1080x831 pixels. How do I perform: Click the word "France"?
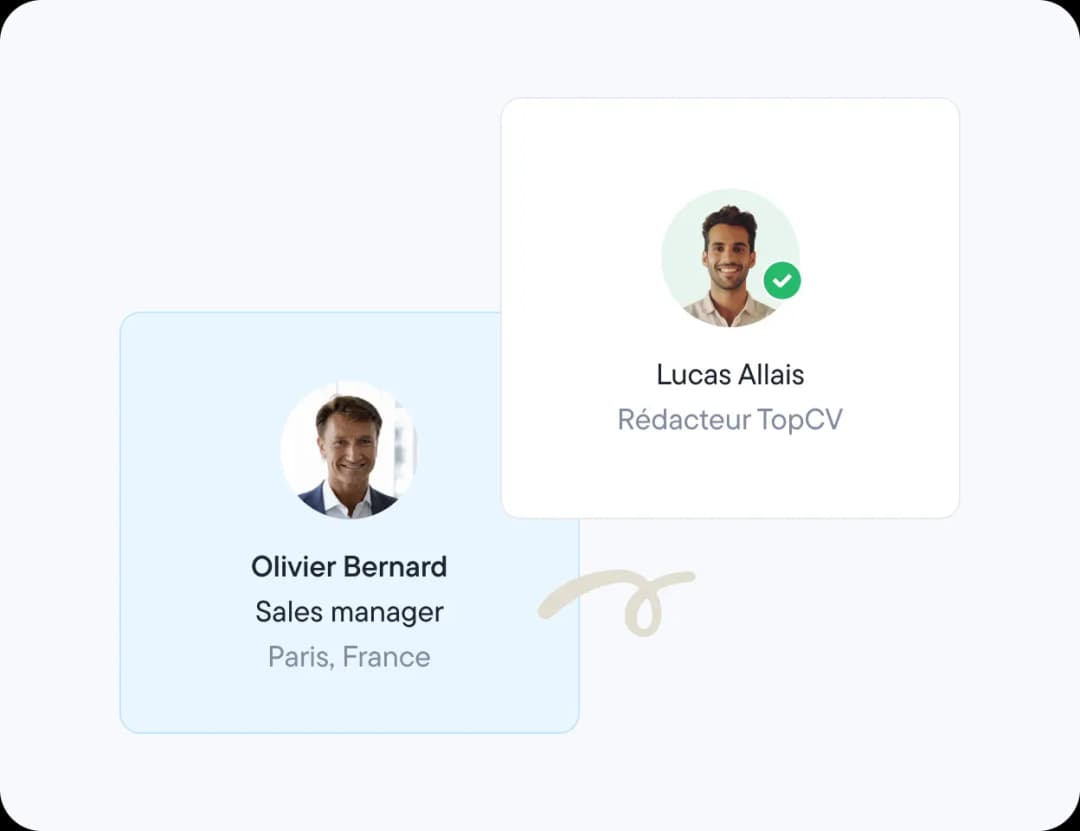(386, 657)
